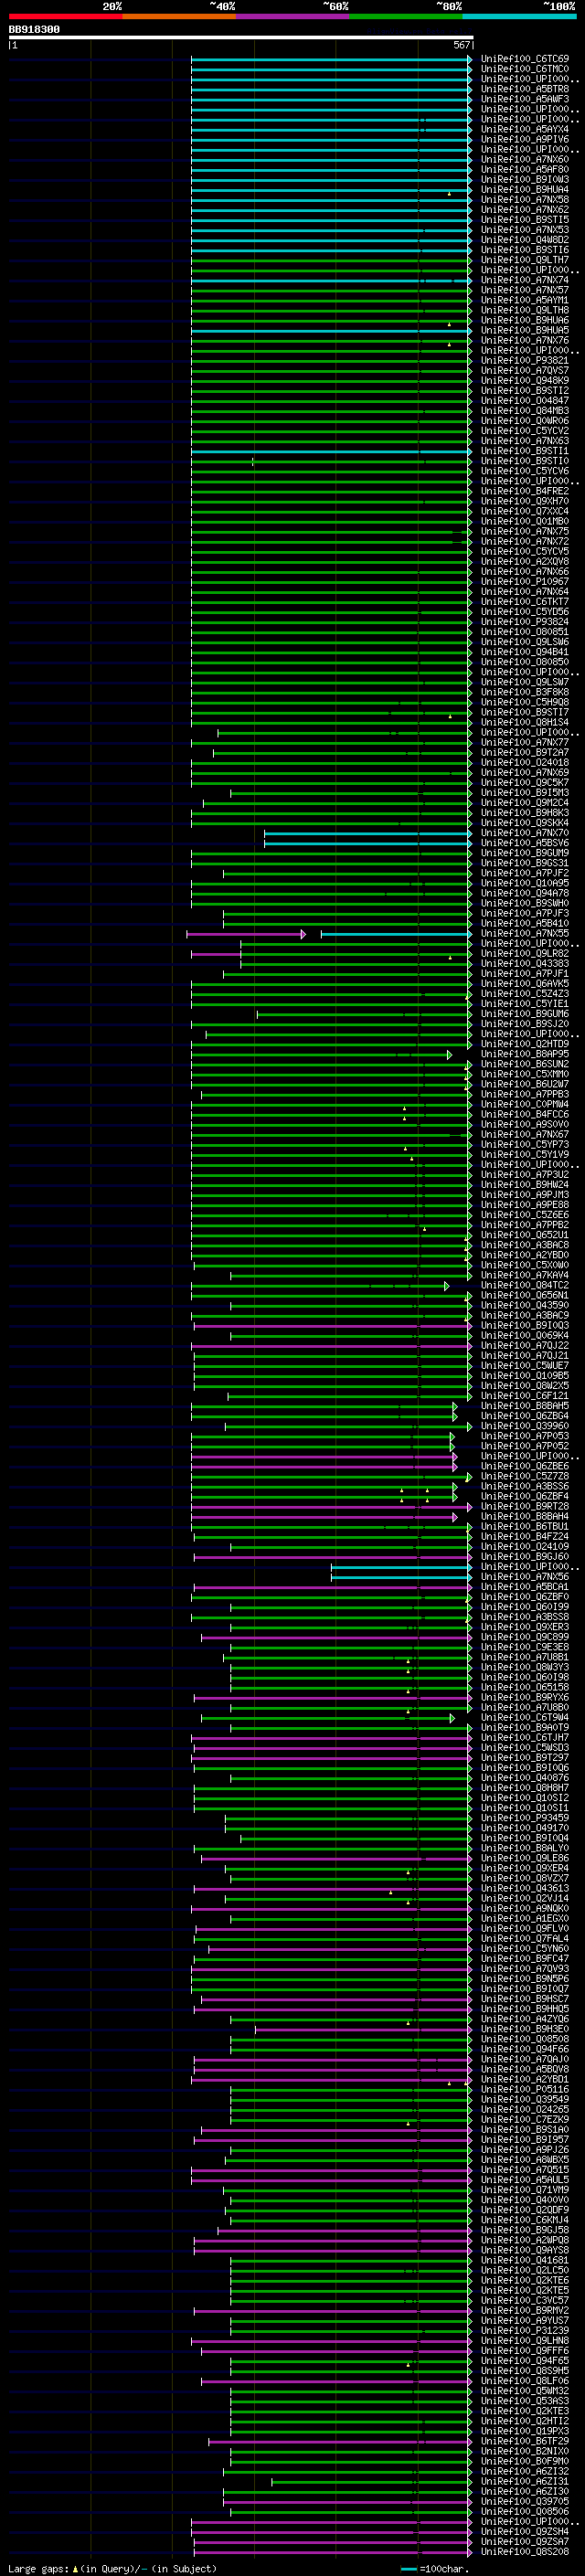
Task: Select UniRef100_Q84TC2 hit
Action: 525,1285
